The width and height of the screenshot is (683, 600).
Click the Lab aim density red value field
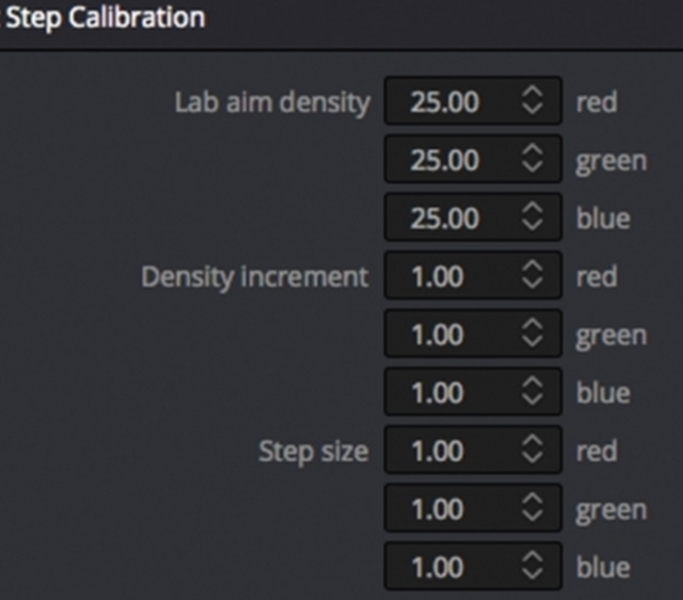click(x=445, y=102)
